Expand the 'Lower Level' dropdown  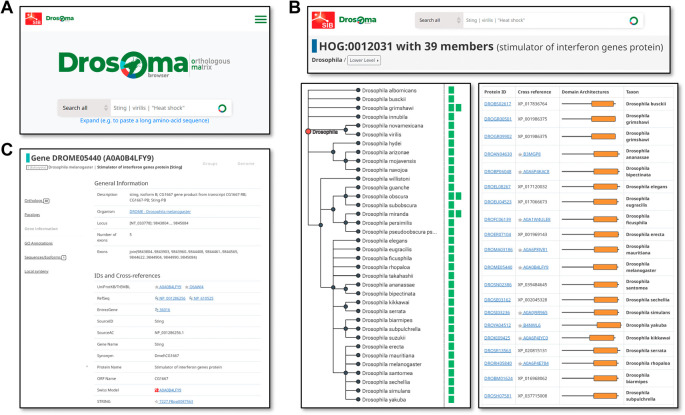[x=364, y=60]
